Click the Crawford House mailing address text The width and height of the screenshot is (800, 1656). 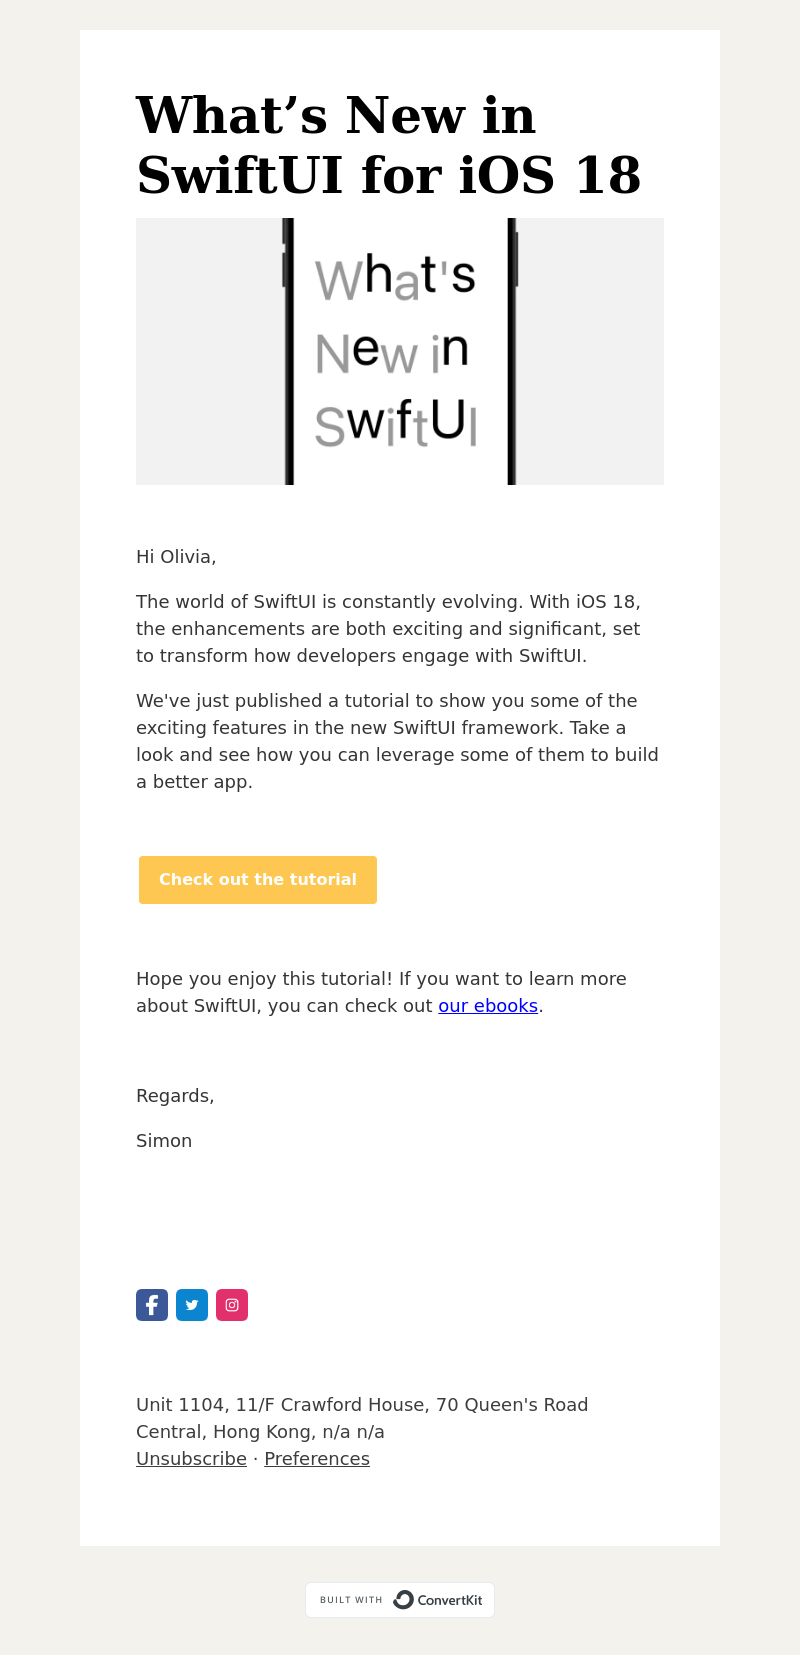pyautogui.click(x=362, y=1418)
